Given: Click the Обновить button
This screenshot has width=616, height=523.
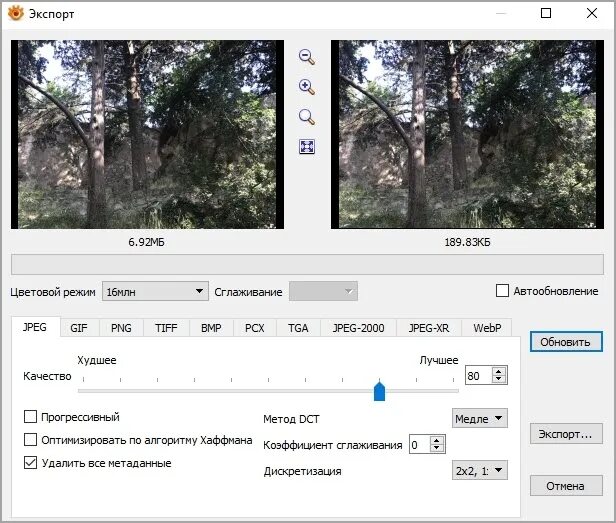Looking at the screenshot, I should pyautogui.click(x=566, y=342).
